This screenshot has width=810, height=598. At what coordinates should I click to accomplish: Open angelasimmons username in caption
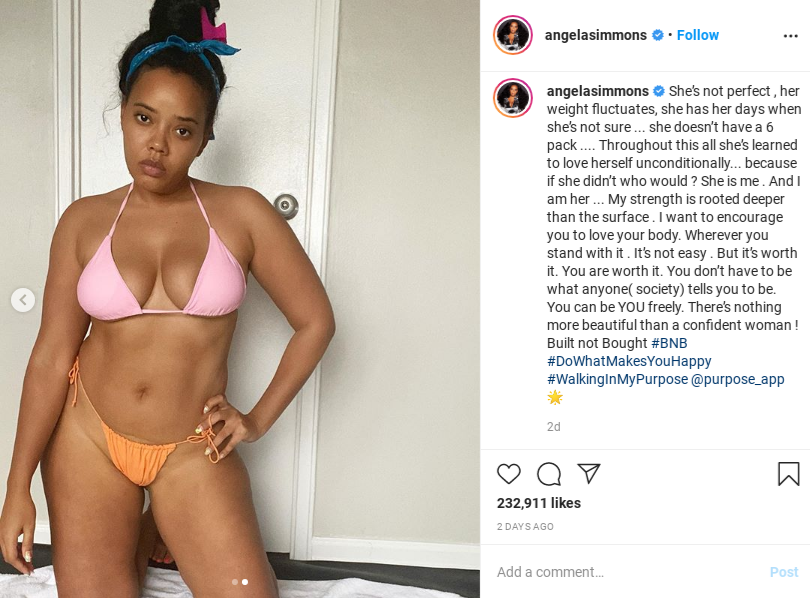(598, 91)
